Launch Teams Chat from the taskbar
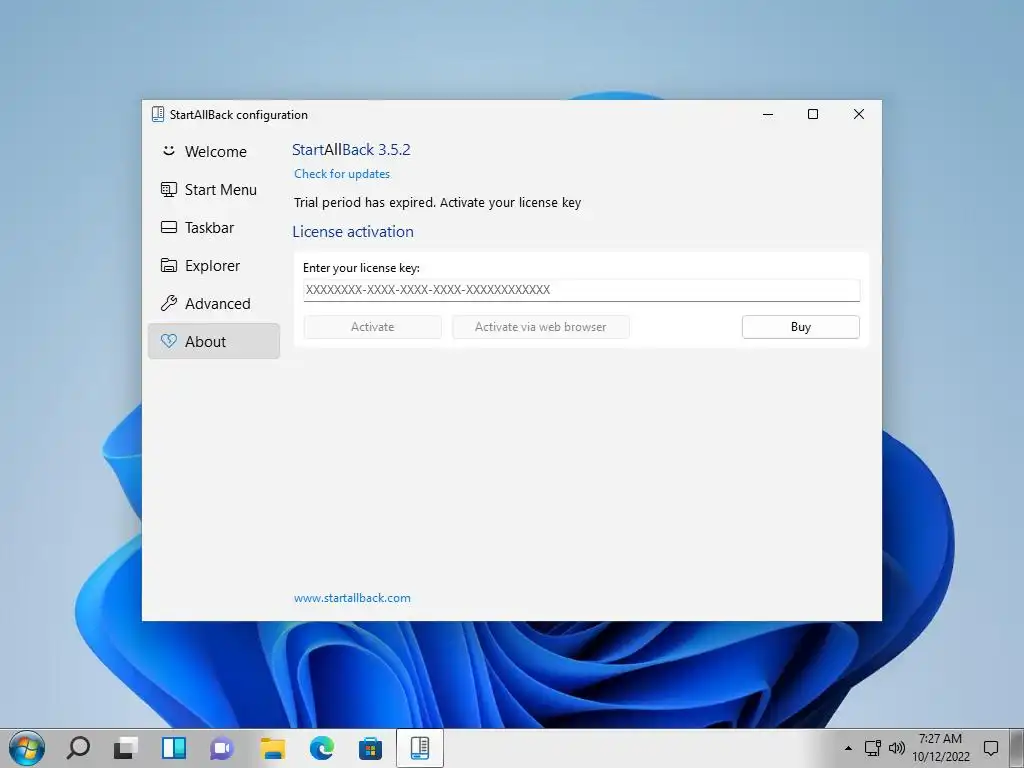 [222, 748]
